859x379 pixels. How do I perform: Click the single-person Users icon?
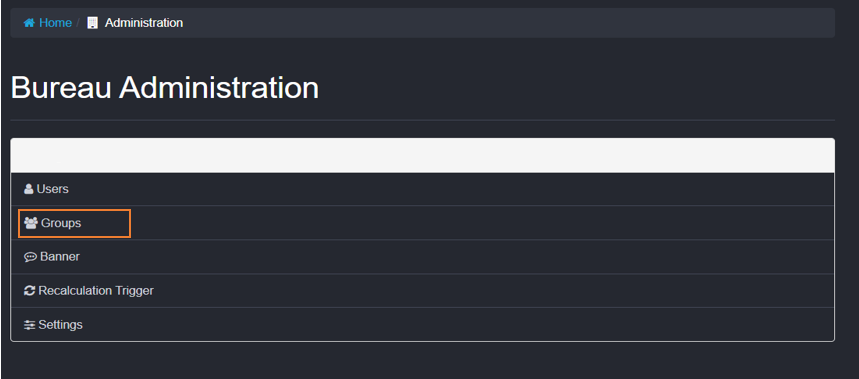[28, 190]
